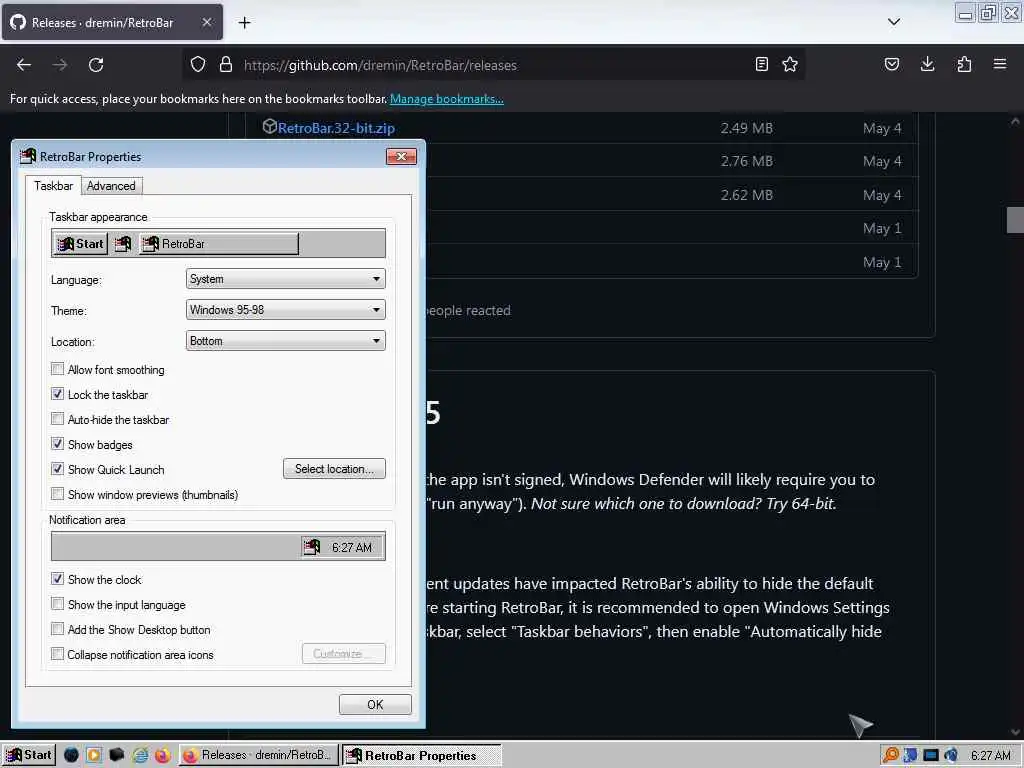Screen dimensions: 1024x768
Task: Open the Firefox hamburger menu
Action: [1000, 65]
